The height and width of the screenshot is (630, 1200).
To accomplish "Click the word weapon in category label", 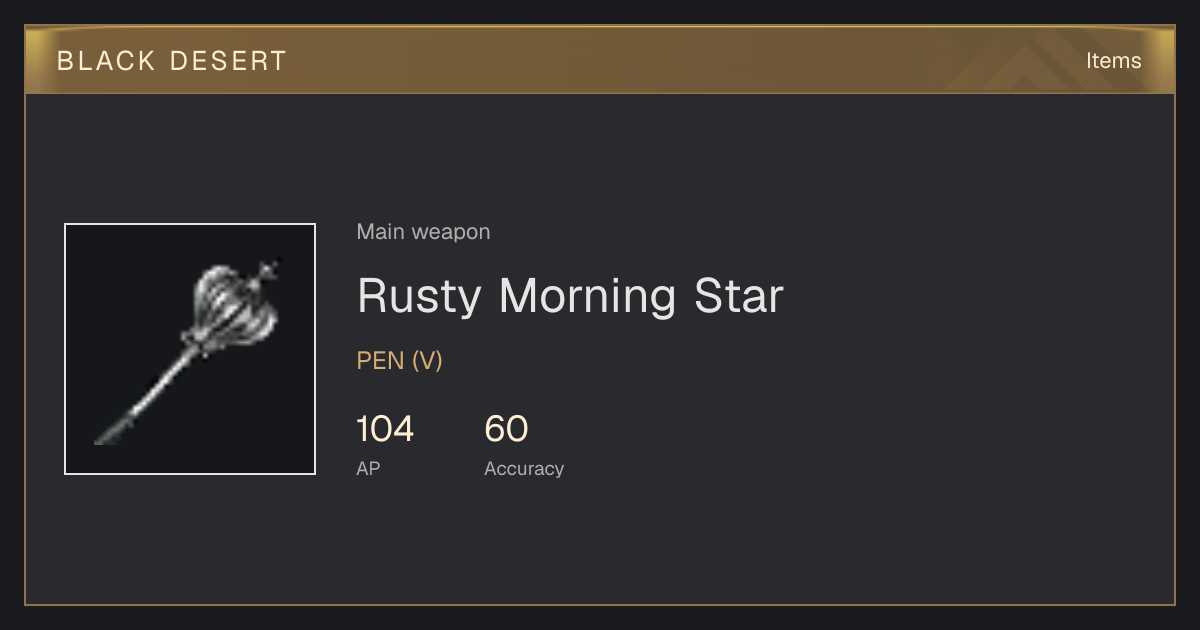I will tap(452, 232).
